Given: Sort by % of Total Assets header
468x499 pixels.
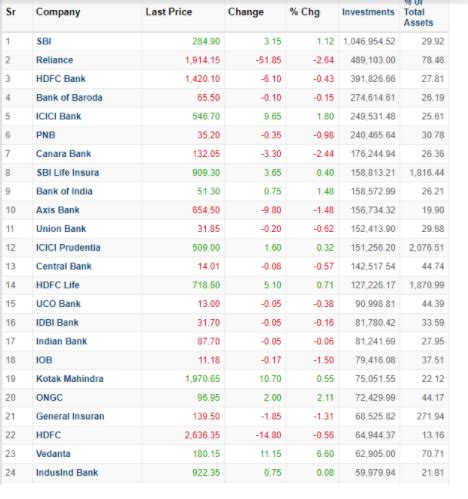Looking at the screenshot, I should (x=418, y=13).
